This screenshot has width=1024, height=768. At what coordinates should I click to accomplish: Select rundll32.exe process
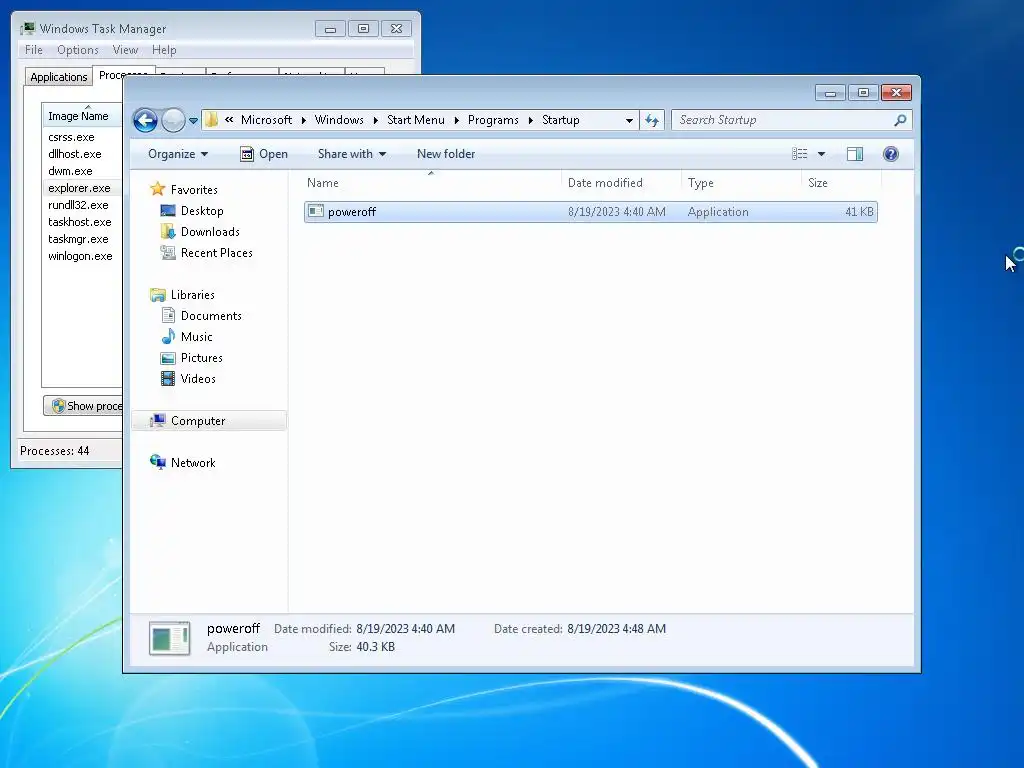tap(78, 205)
